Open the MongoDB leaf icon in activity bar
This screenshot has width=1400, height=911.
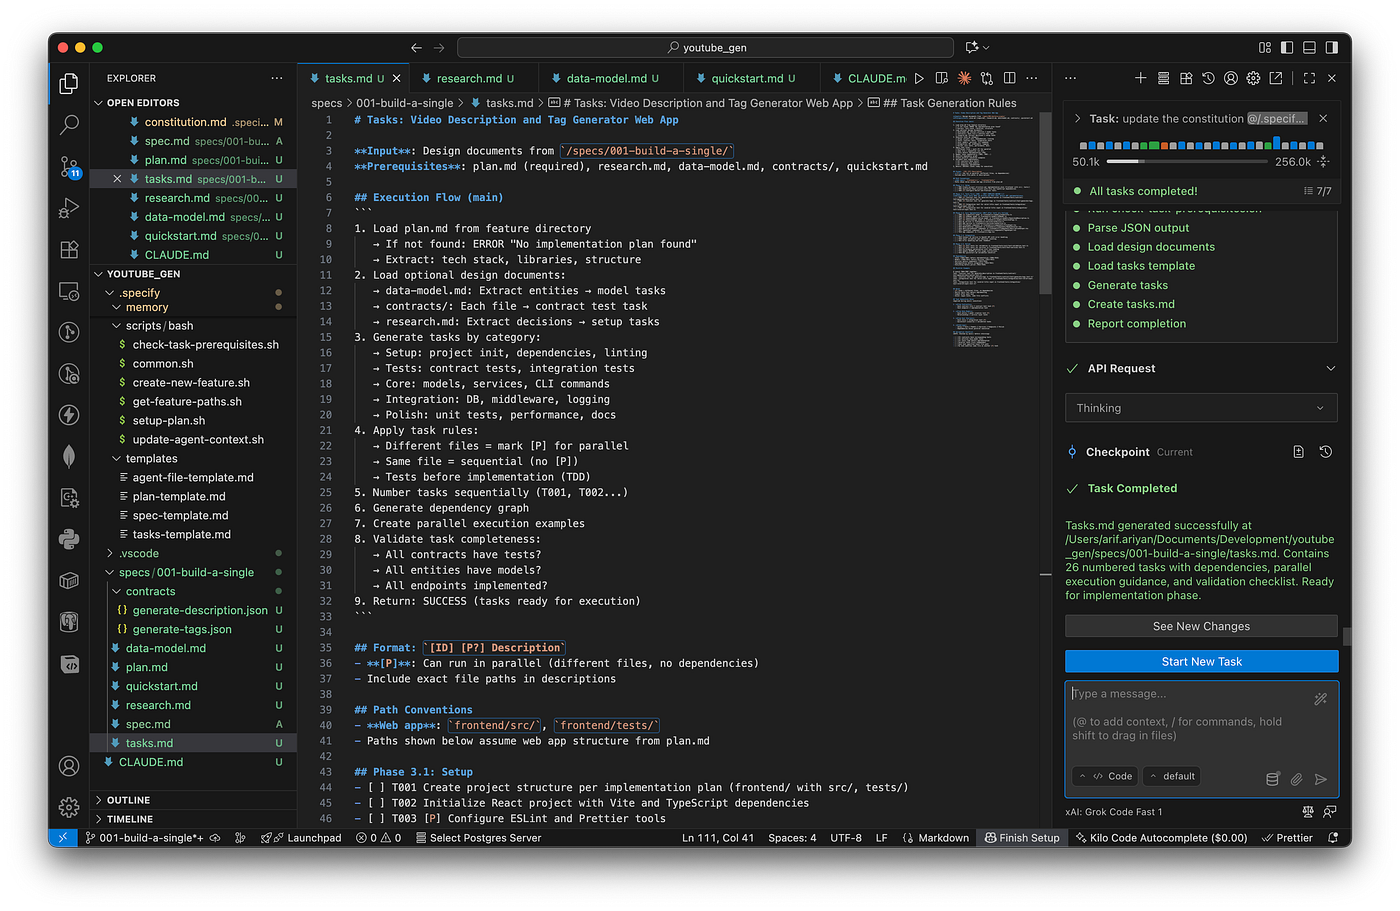coord(69,456)
